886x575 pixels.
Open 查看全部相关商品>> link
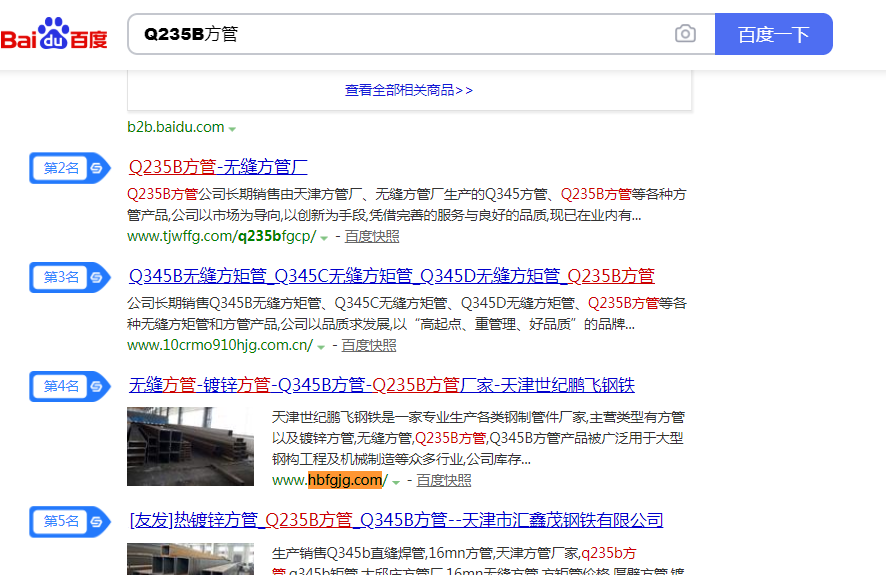click(x=409, y=90)
